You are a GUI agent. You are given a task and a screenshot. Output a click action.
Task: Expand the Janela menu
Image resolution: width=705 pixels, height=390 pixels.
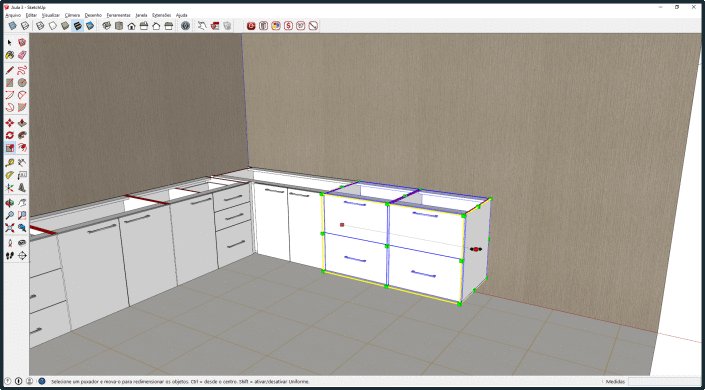141,15
